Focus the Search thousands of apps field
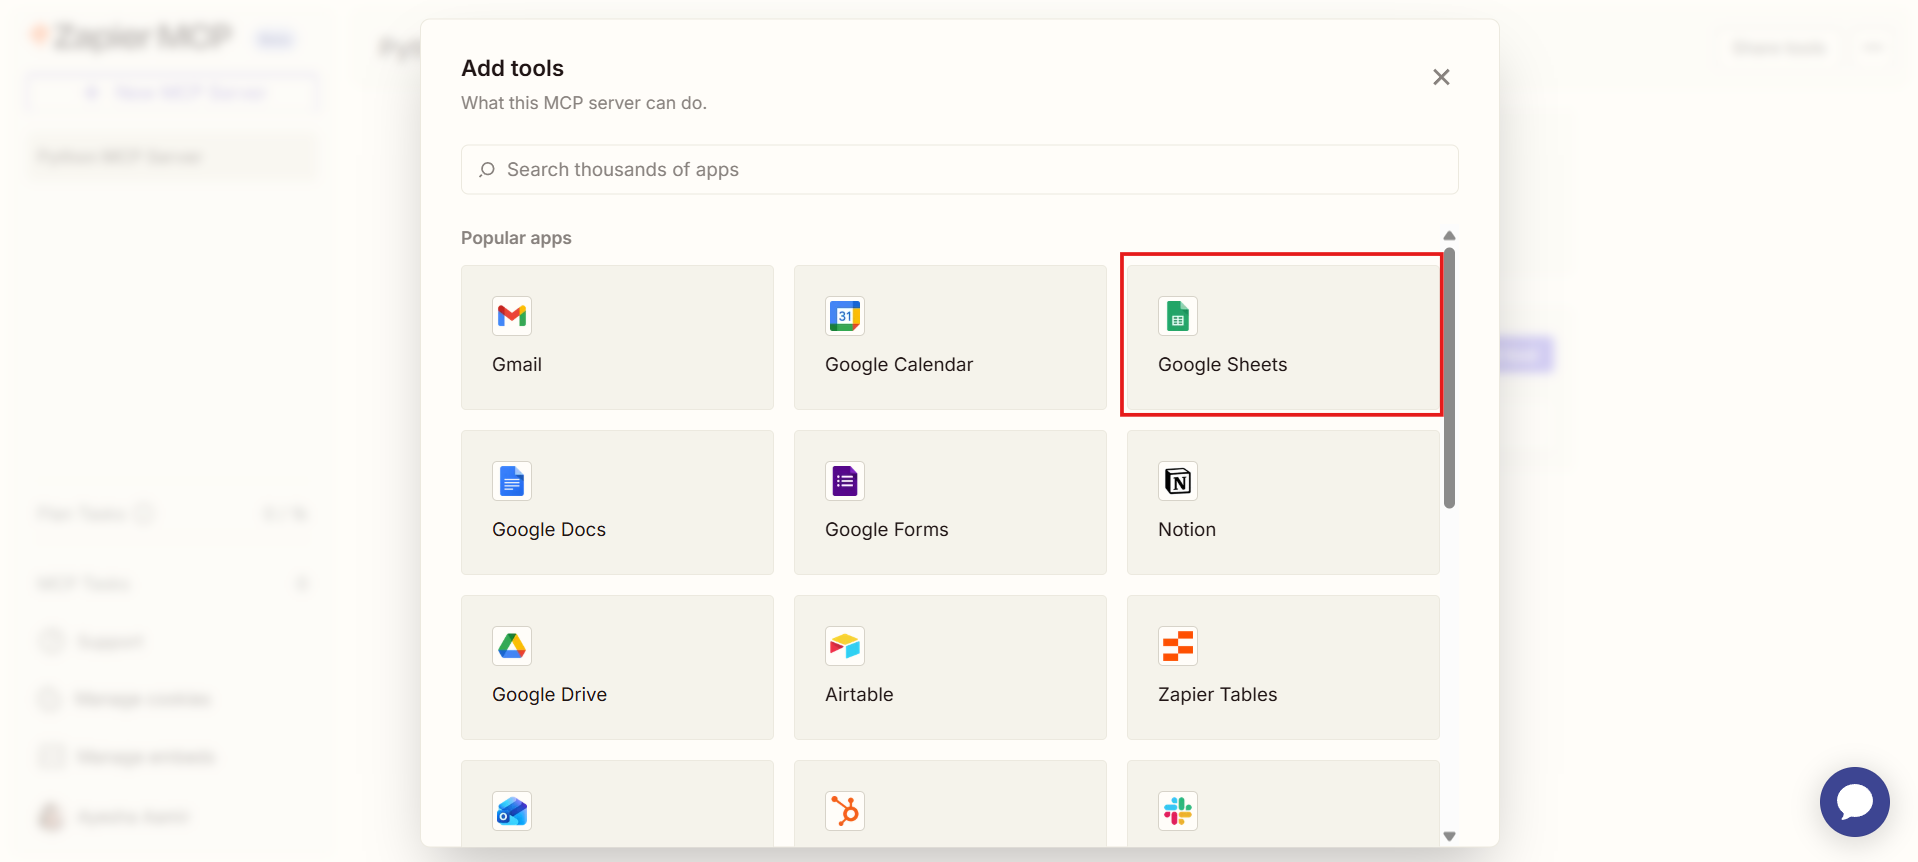 coord(960,170)
